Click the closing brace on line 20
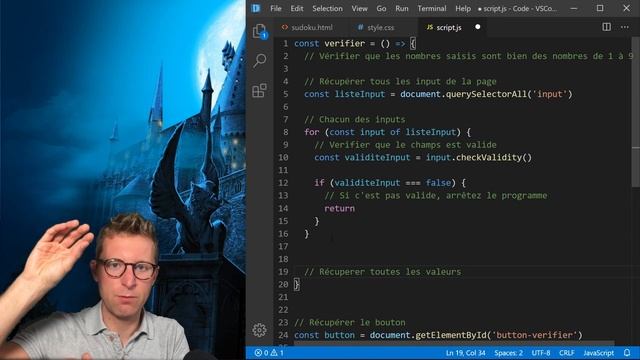 pyautogui.click(x=296, y=284)
